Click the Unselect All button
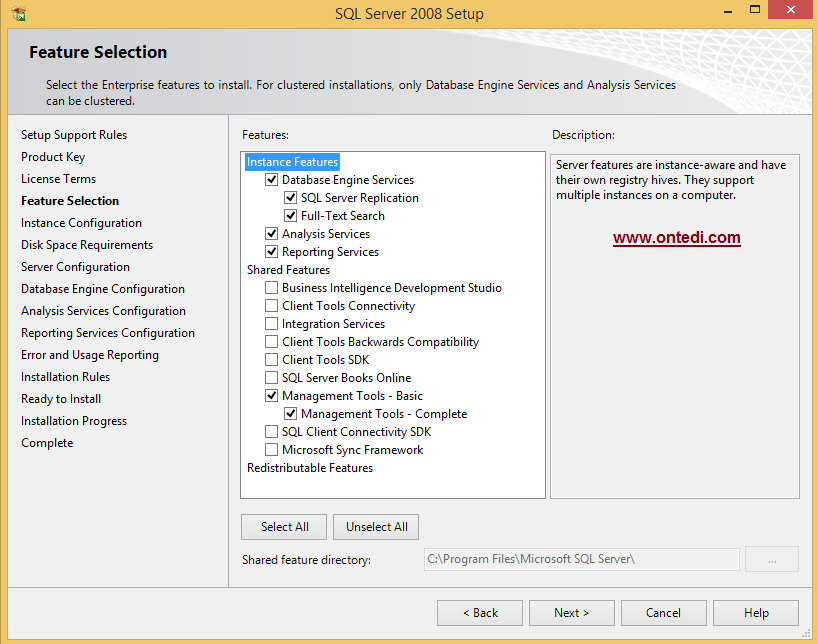The width and height of the screenshot is (818, 644). pyautogui.click(x=376, y=527)
